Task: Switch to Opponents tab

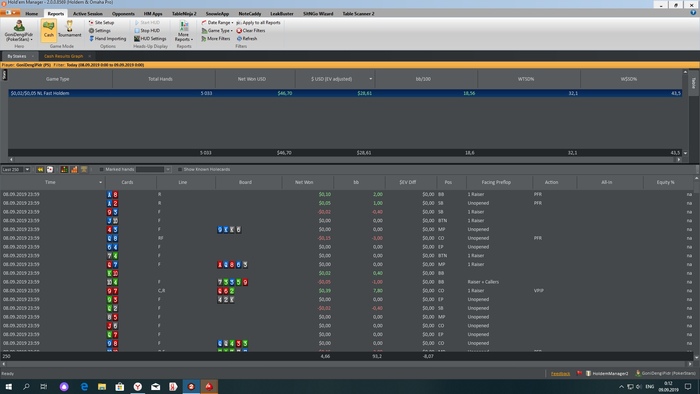Action: click(123, 13)
